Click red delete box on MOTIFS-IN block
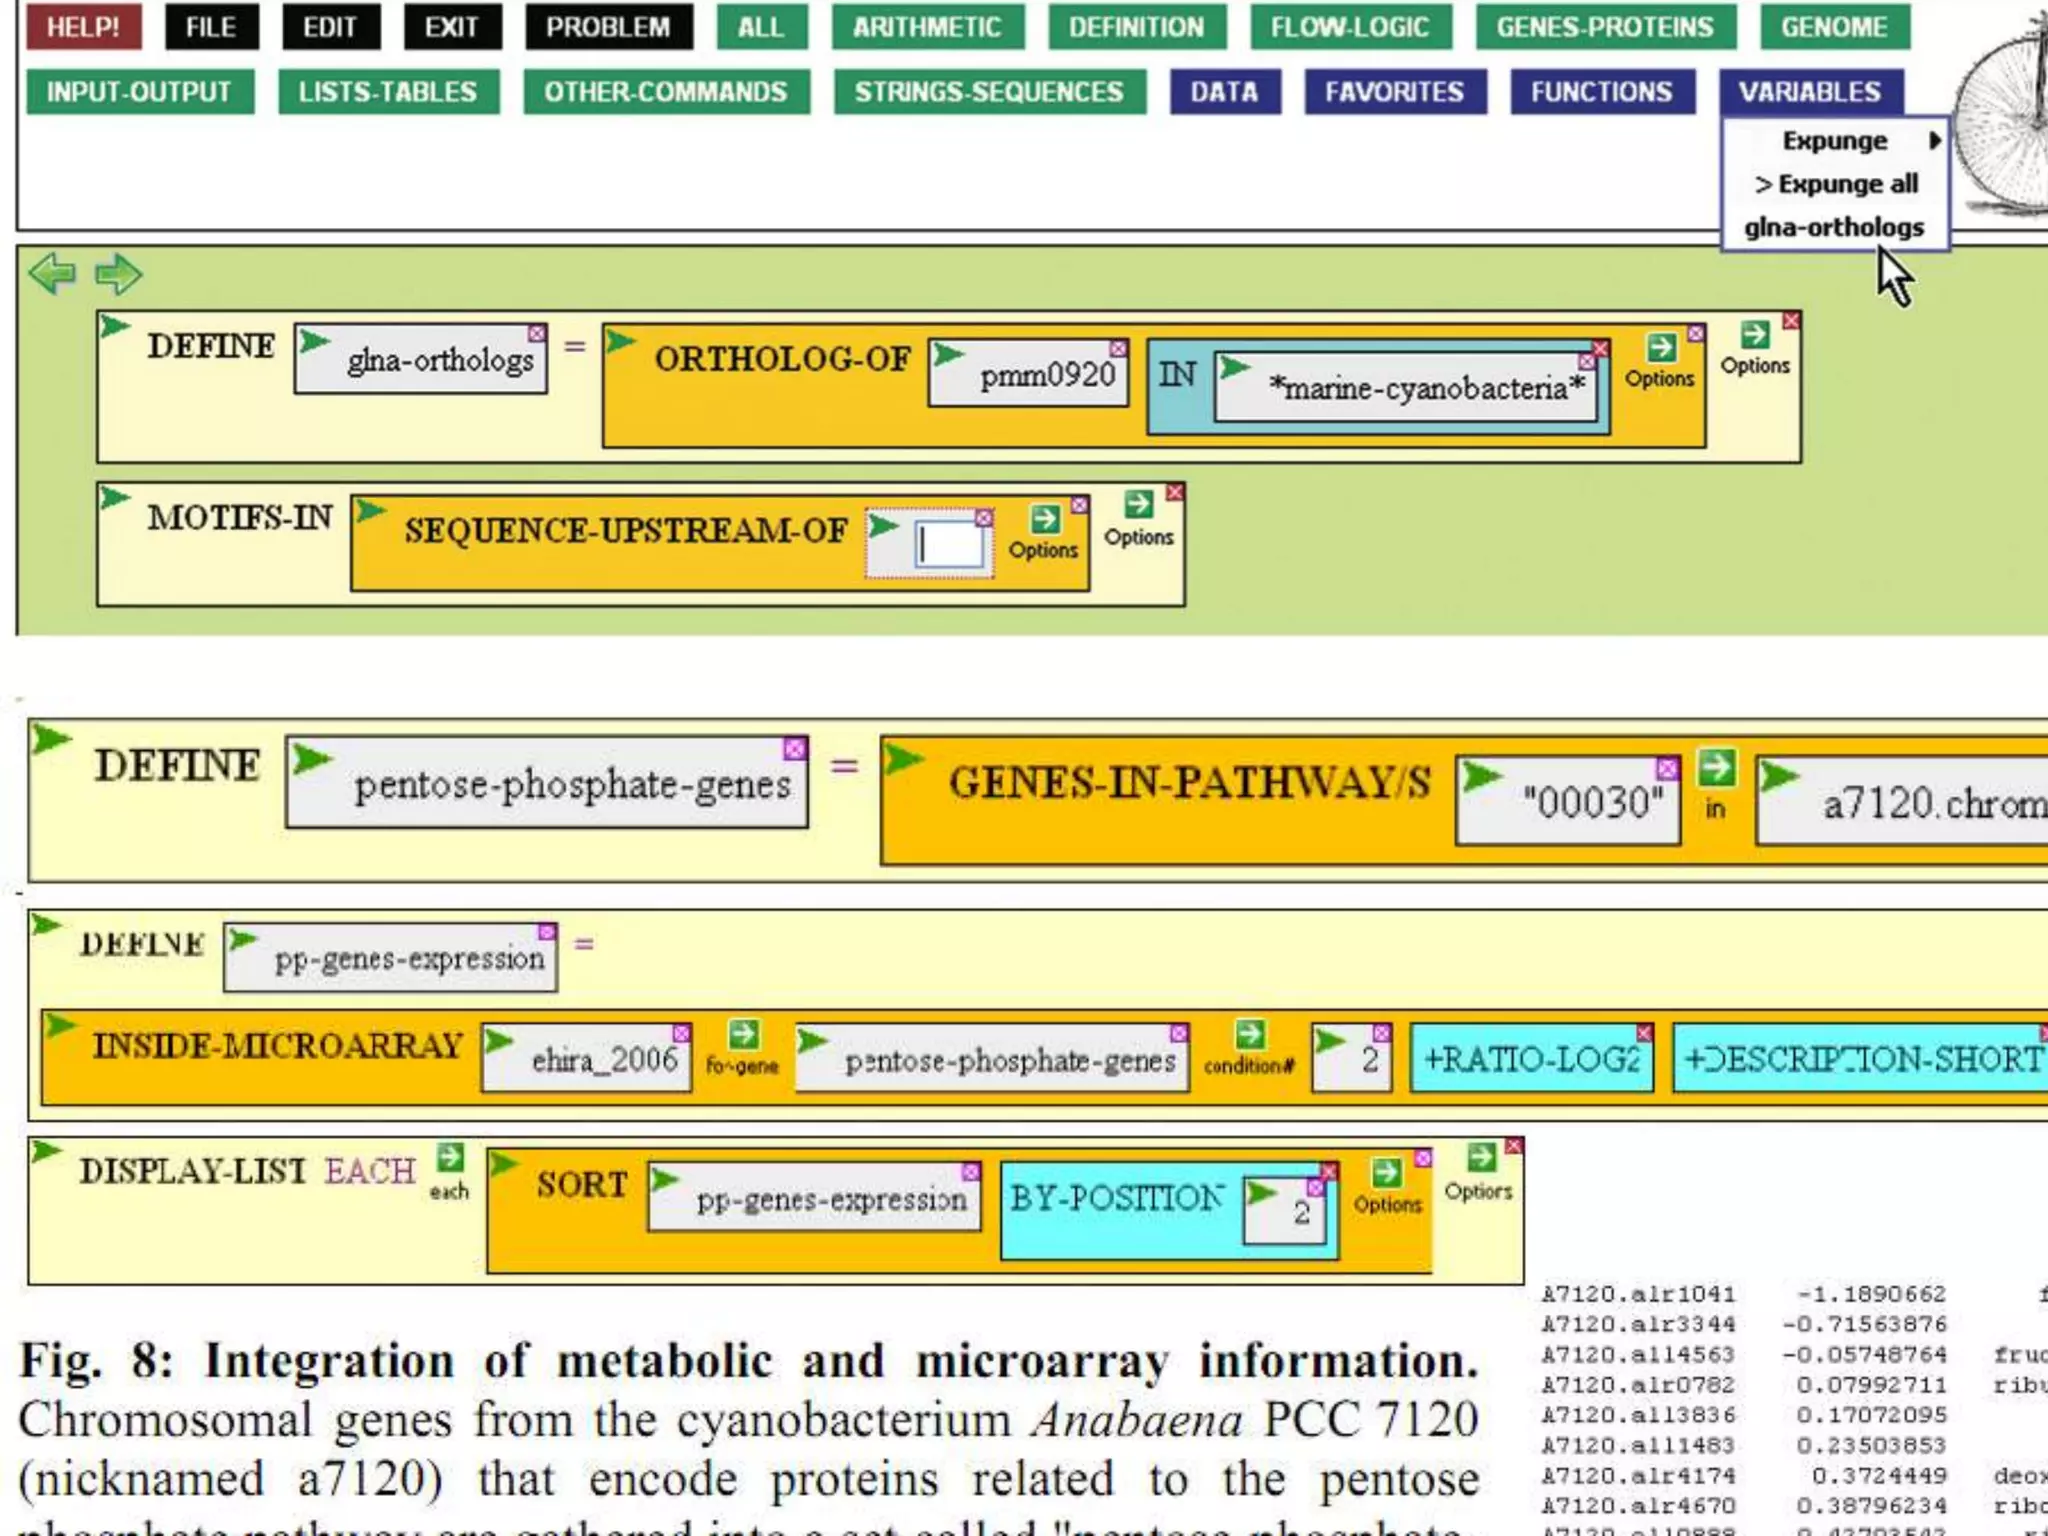This screenshot has height=1536, width=2048. [1175, 493]
